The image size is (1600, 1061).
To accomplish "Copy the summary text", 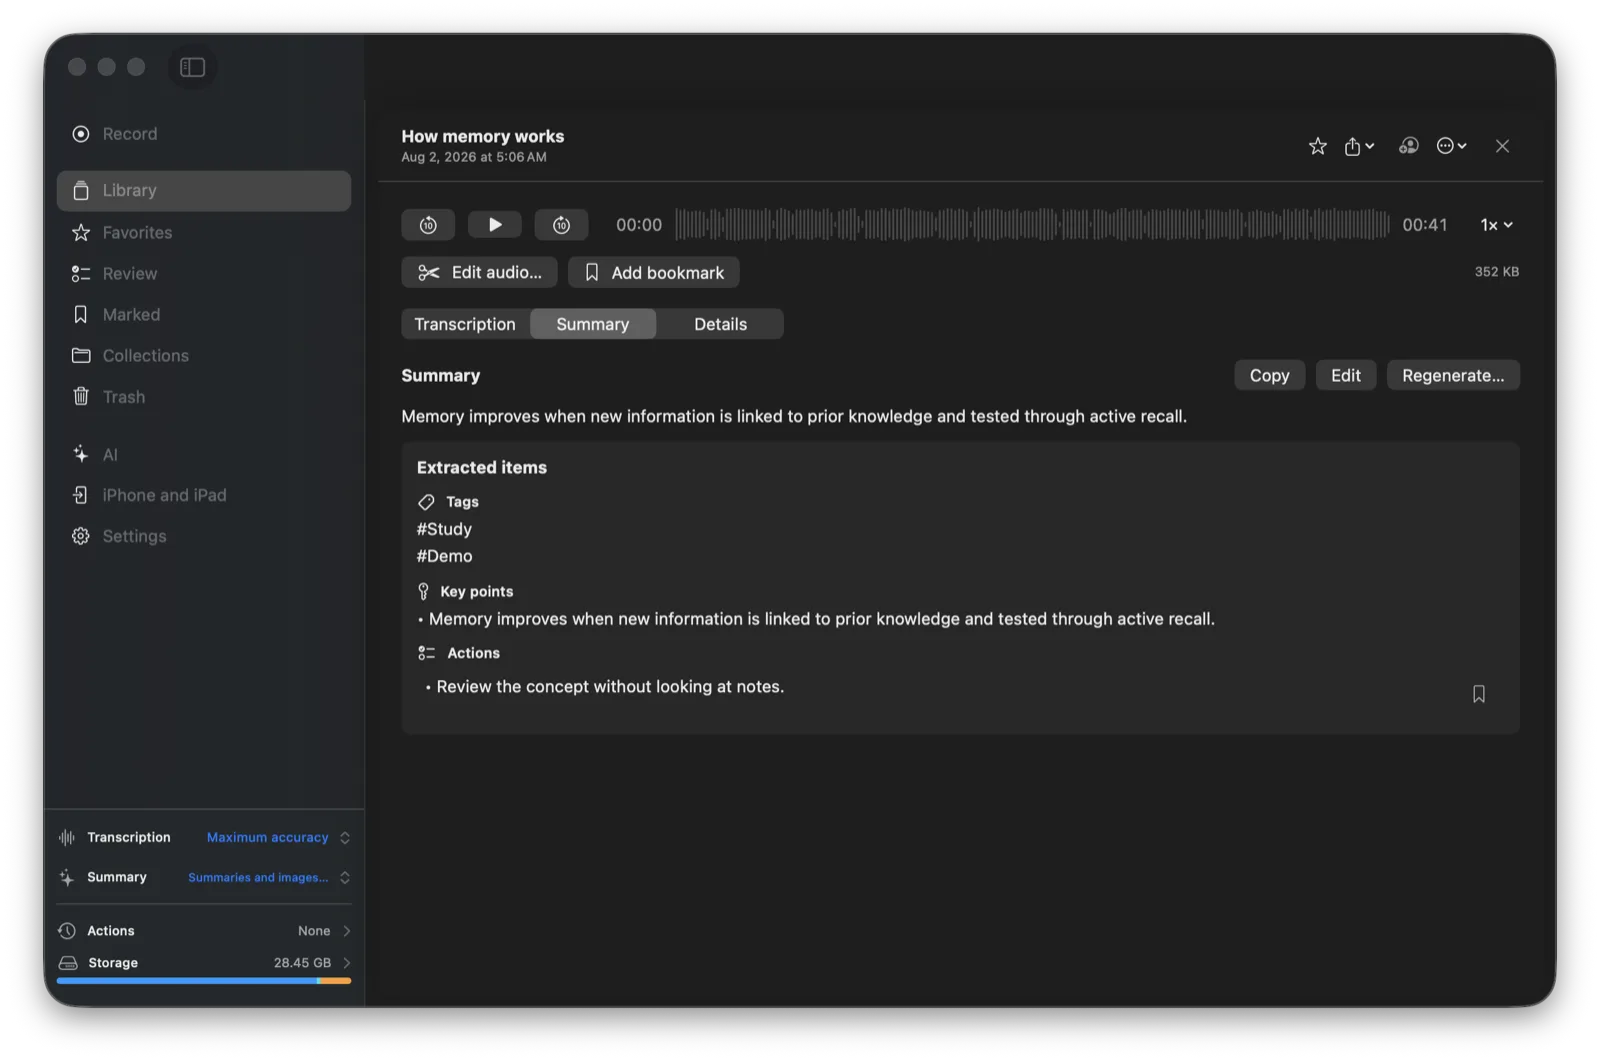I will coord(1269,376).
